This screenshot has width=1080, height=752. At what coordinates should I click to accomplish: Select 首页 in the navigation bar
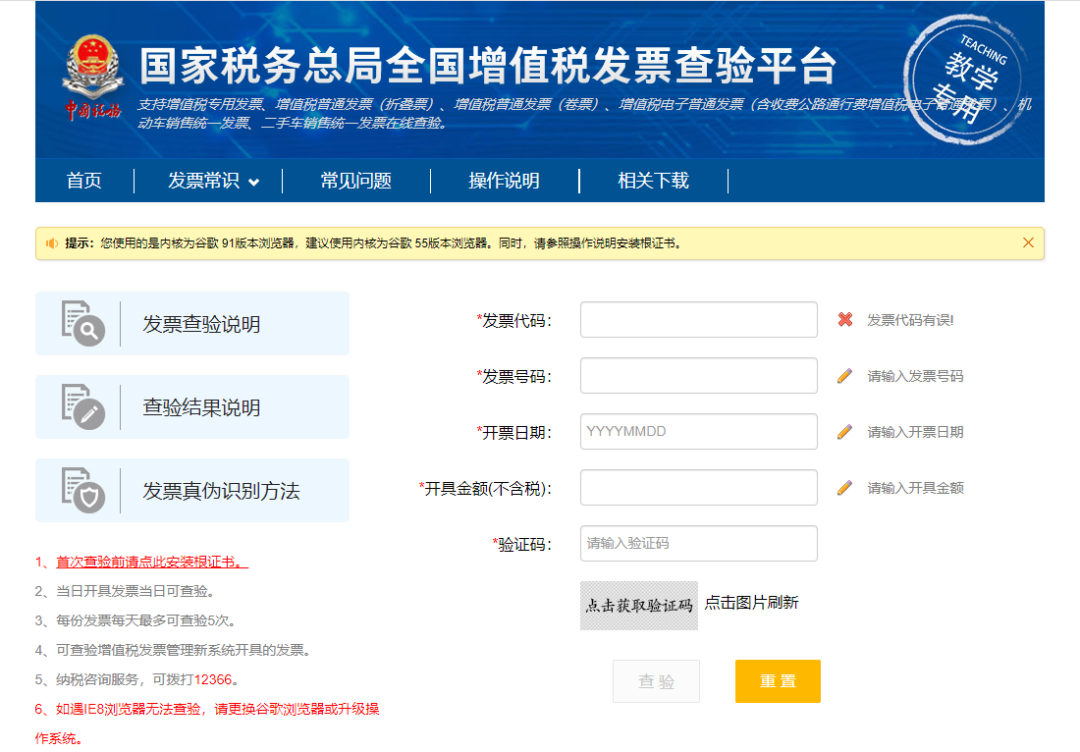coord(84,181)
